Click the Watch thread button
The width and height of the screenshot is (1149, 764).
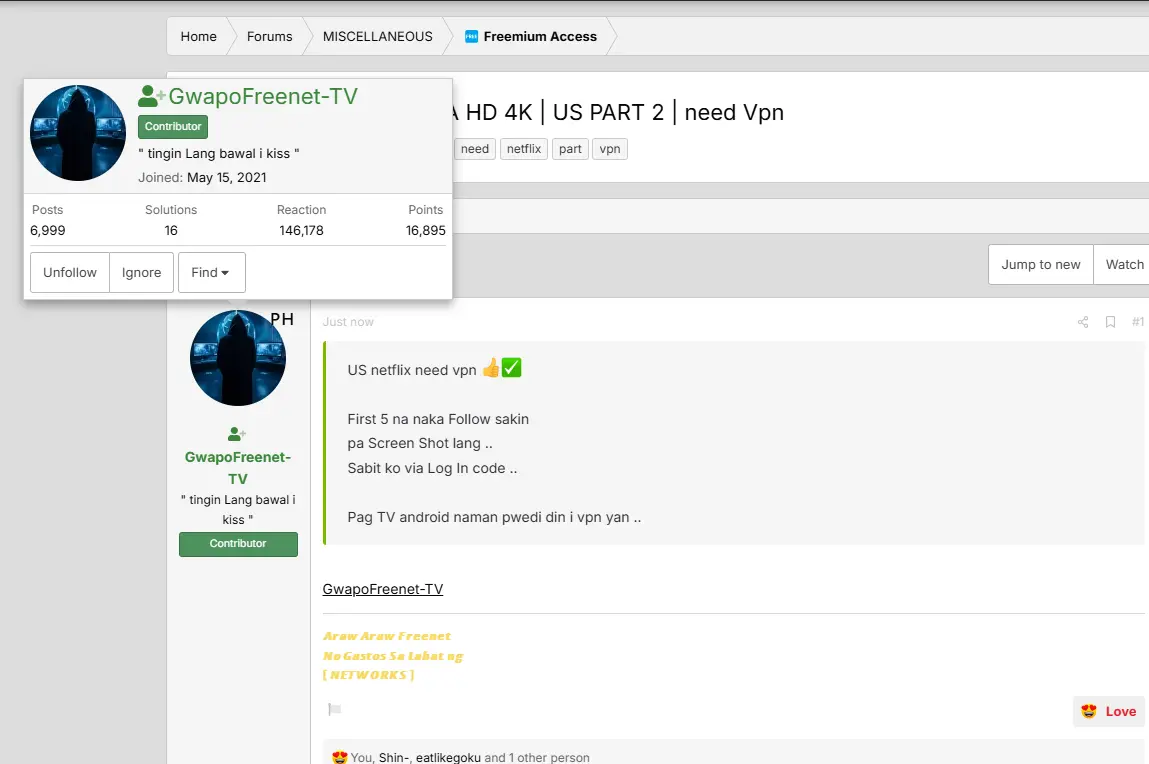[1124, 264]
